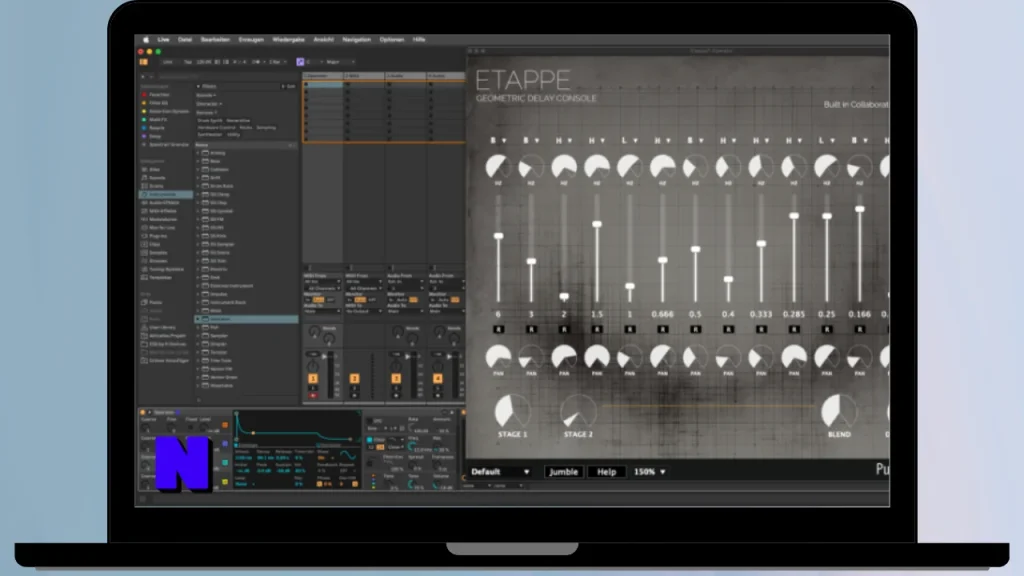This screenshot has width=1024, height=576.
Task: Toggle the Operator device on/off button
Action: click(142, 413)
